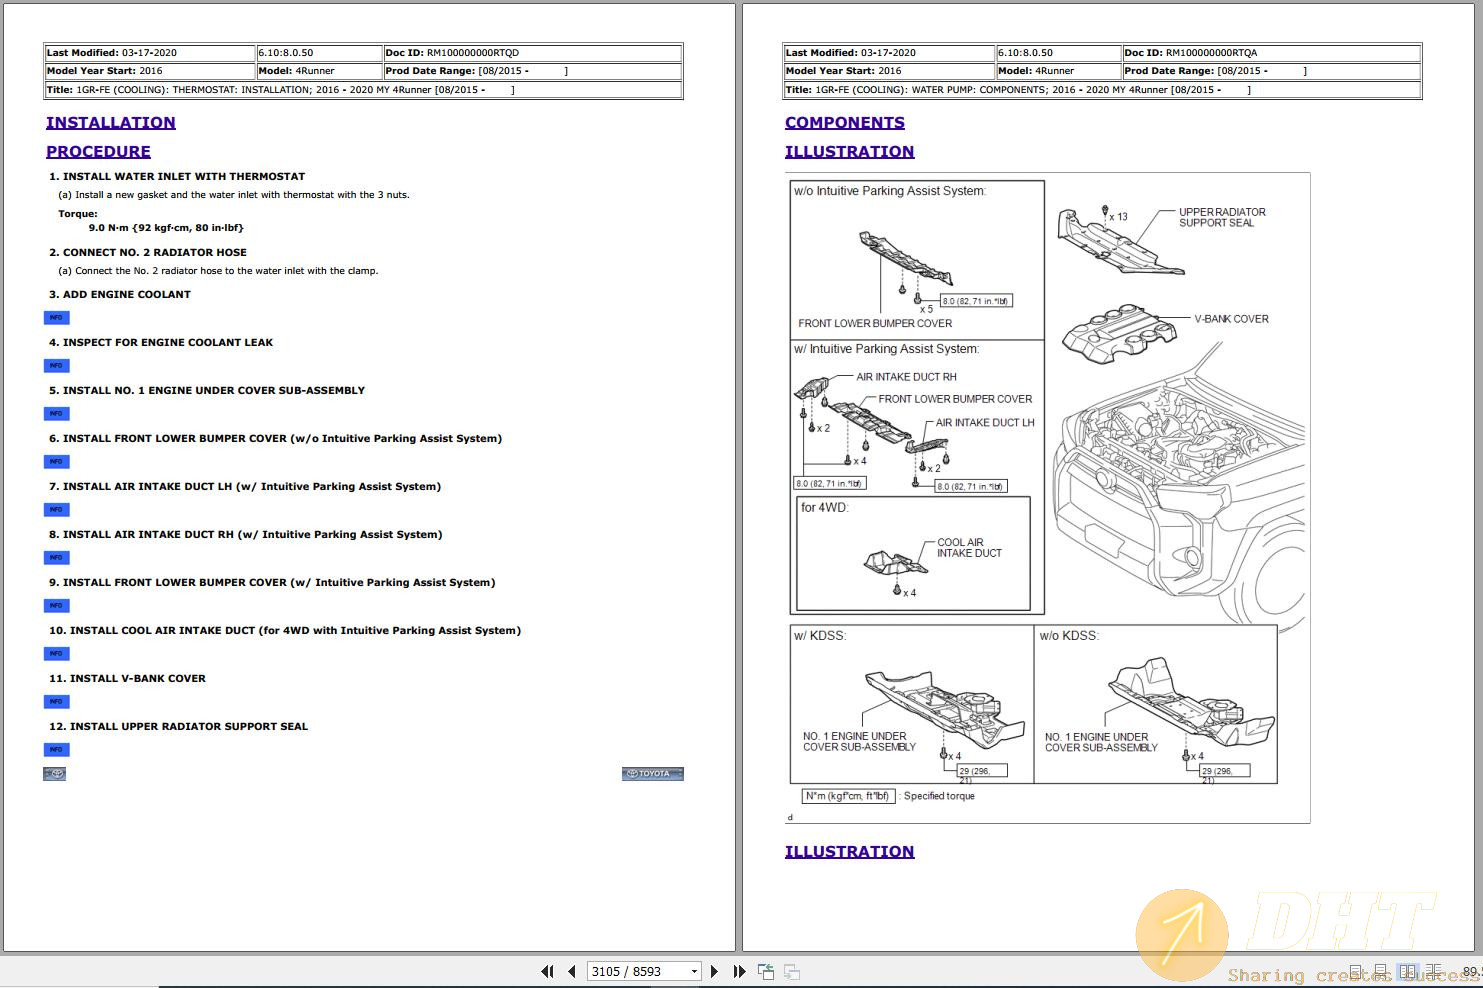
Task: Click left page Model: 4Runner cell
Action: pyautogui.click(x=320, y=71)
